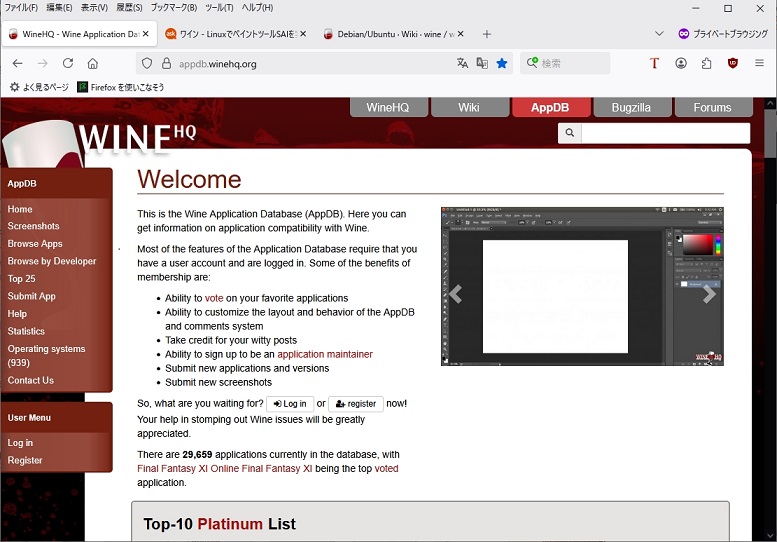Click the Photoshop screenshot thumbnail

[x=582, y=287]
